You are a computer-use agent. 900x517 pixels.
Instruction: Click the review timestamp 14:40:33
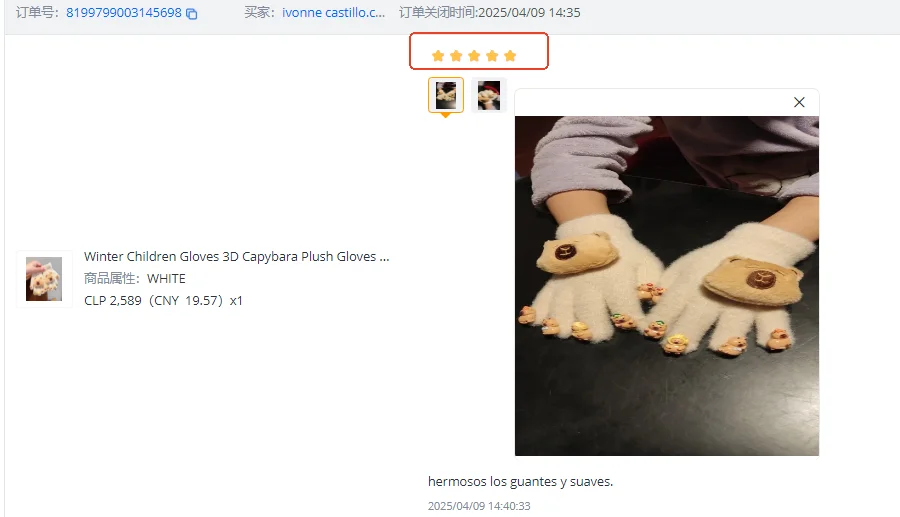coord(479,506)
